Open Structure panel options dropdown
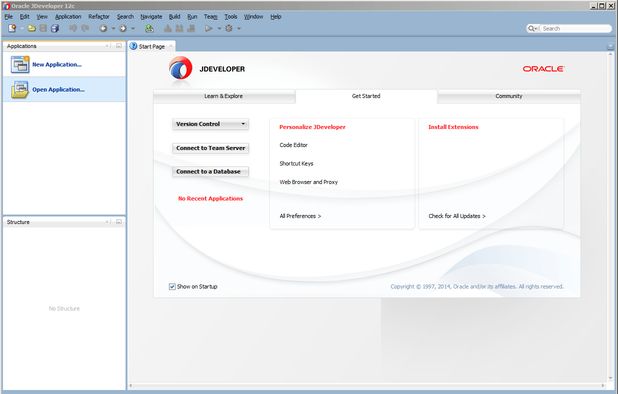 [x=107, y=222]
